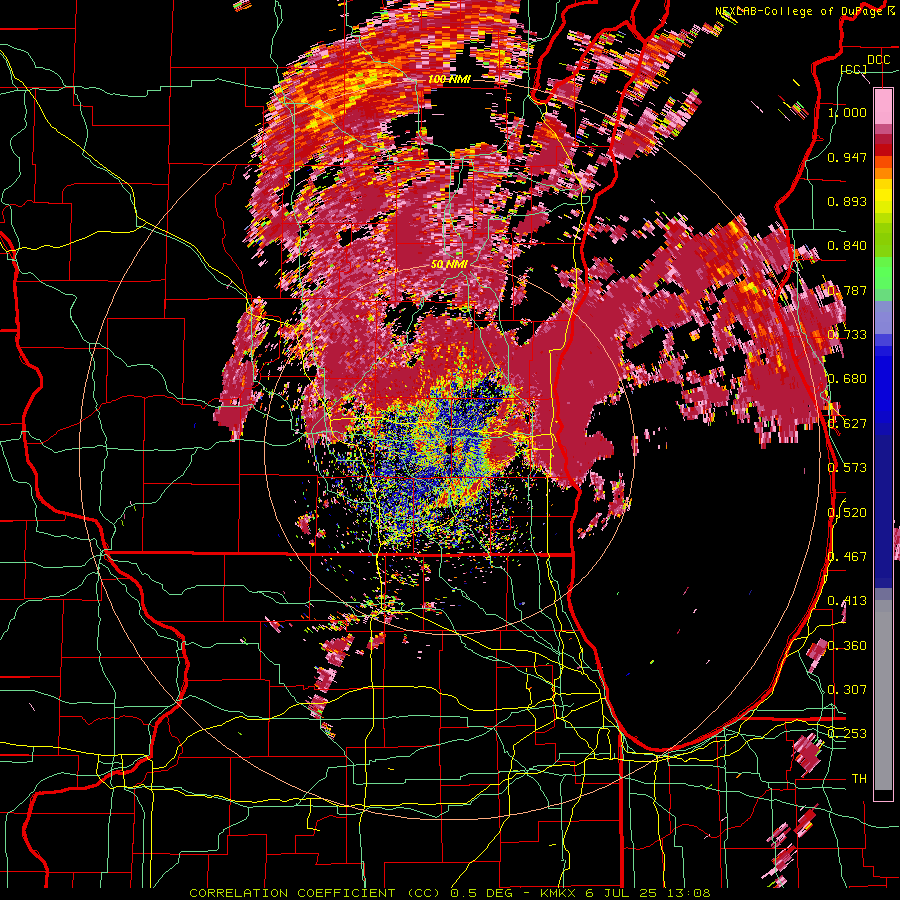Click the 100 NMI range ring label

[x=449, y=79]
